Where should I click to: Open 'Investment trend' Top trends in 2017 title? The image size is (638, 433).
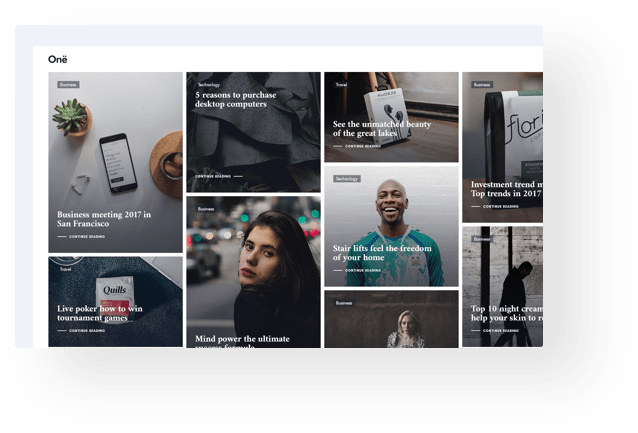pos(507,189)
